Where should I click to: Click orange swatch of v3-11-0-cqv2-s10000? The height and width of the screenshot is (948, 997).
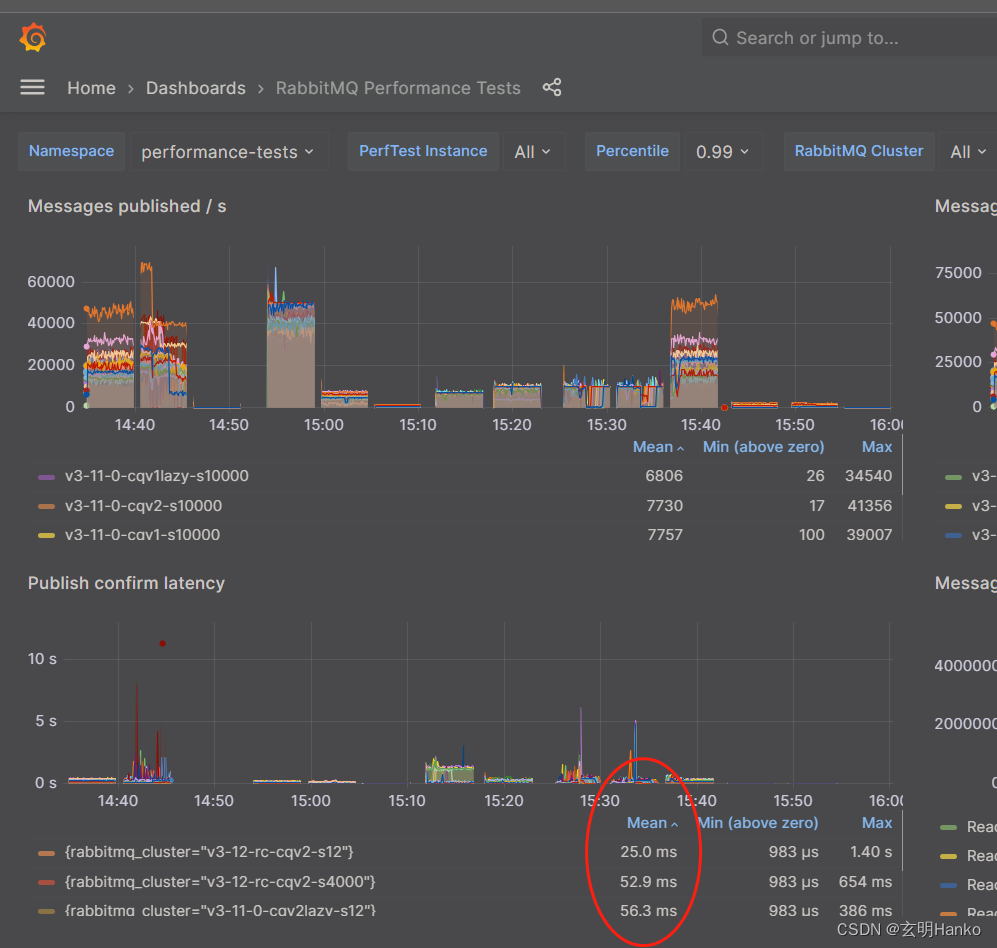point(46,507)
